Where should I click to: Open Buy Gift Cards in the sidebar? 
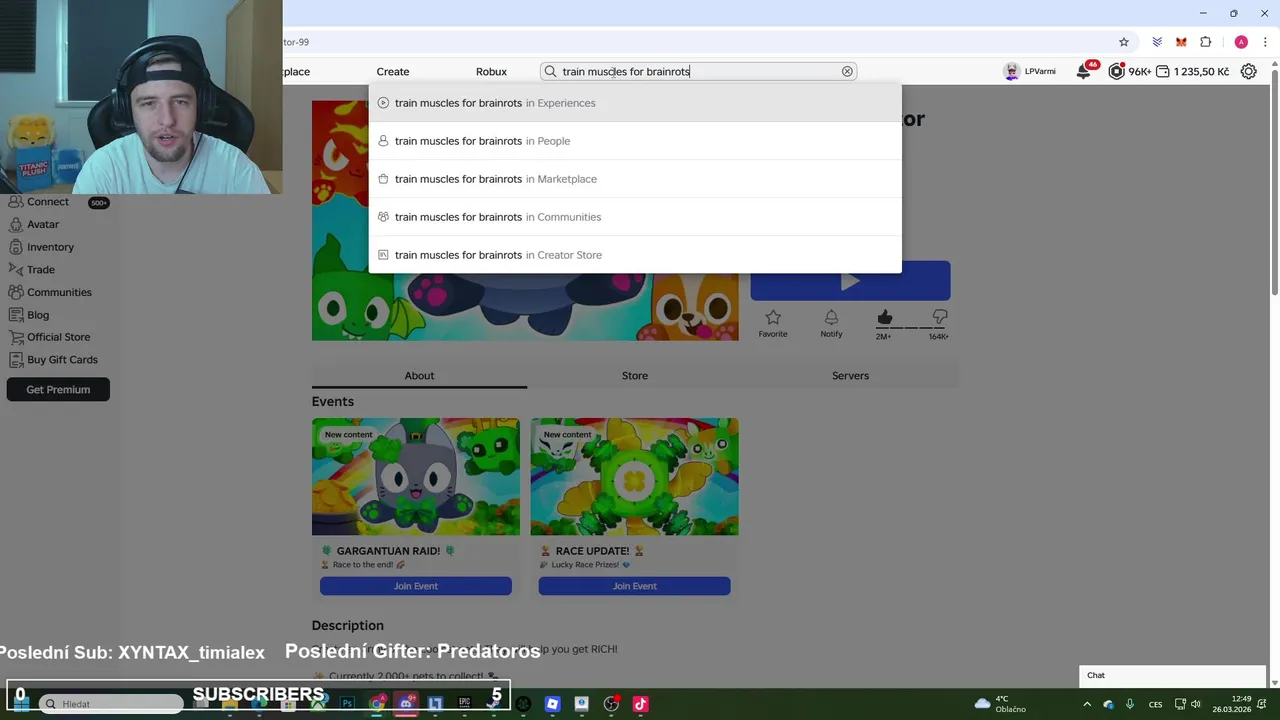pyautogui.click(x=62, y=360)
